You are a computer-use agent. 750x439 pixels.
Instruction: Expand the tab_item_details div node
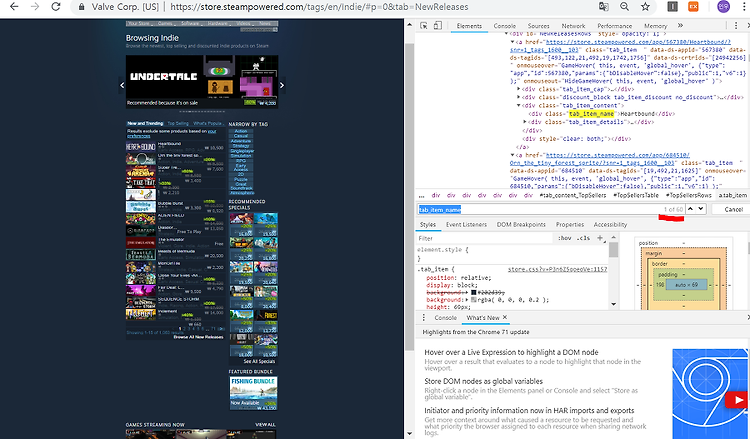point(526,122)
